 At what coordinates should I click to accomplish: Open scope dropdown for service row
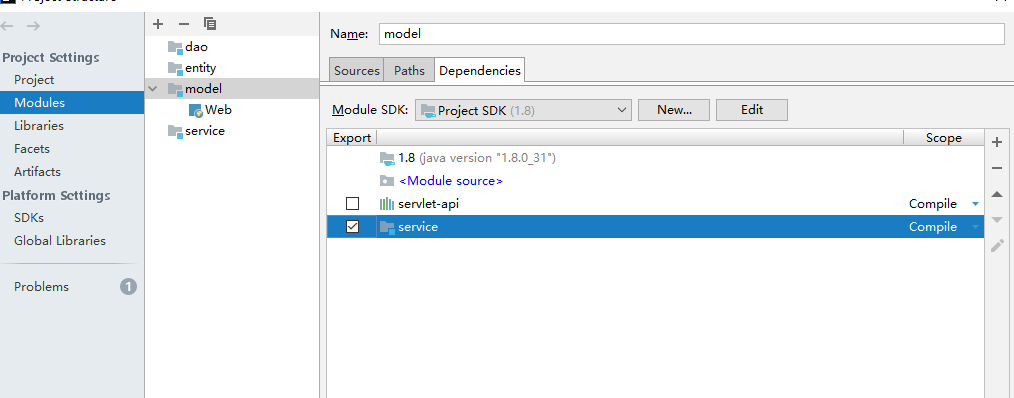(975, 227)
